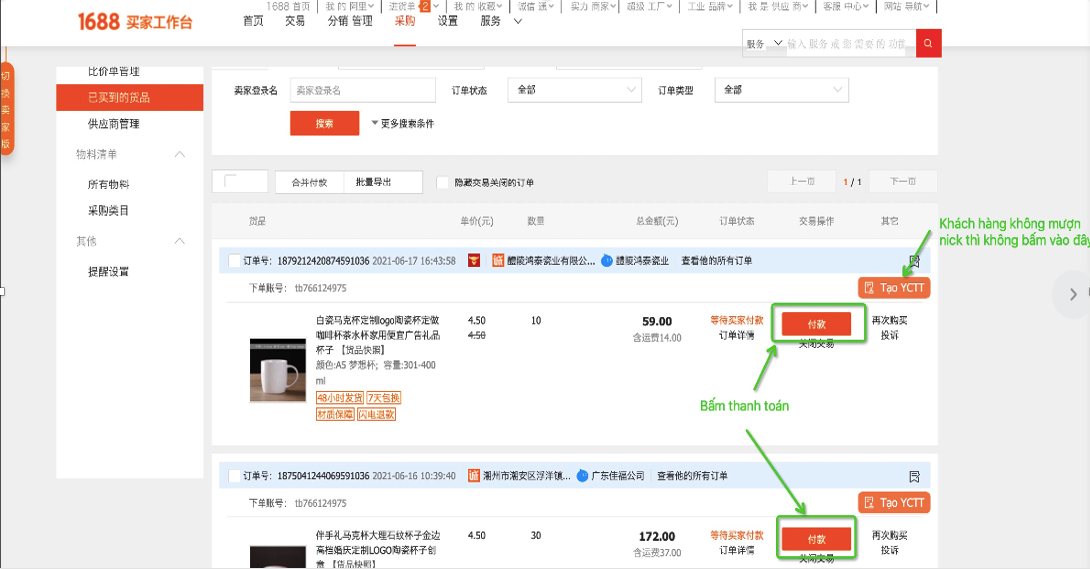This screenshot has width=1090, height=569.
Task: Click the red shop badge icon in first order
Action: [474, 261]
